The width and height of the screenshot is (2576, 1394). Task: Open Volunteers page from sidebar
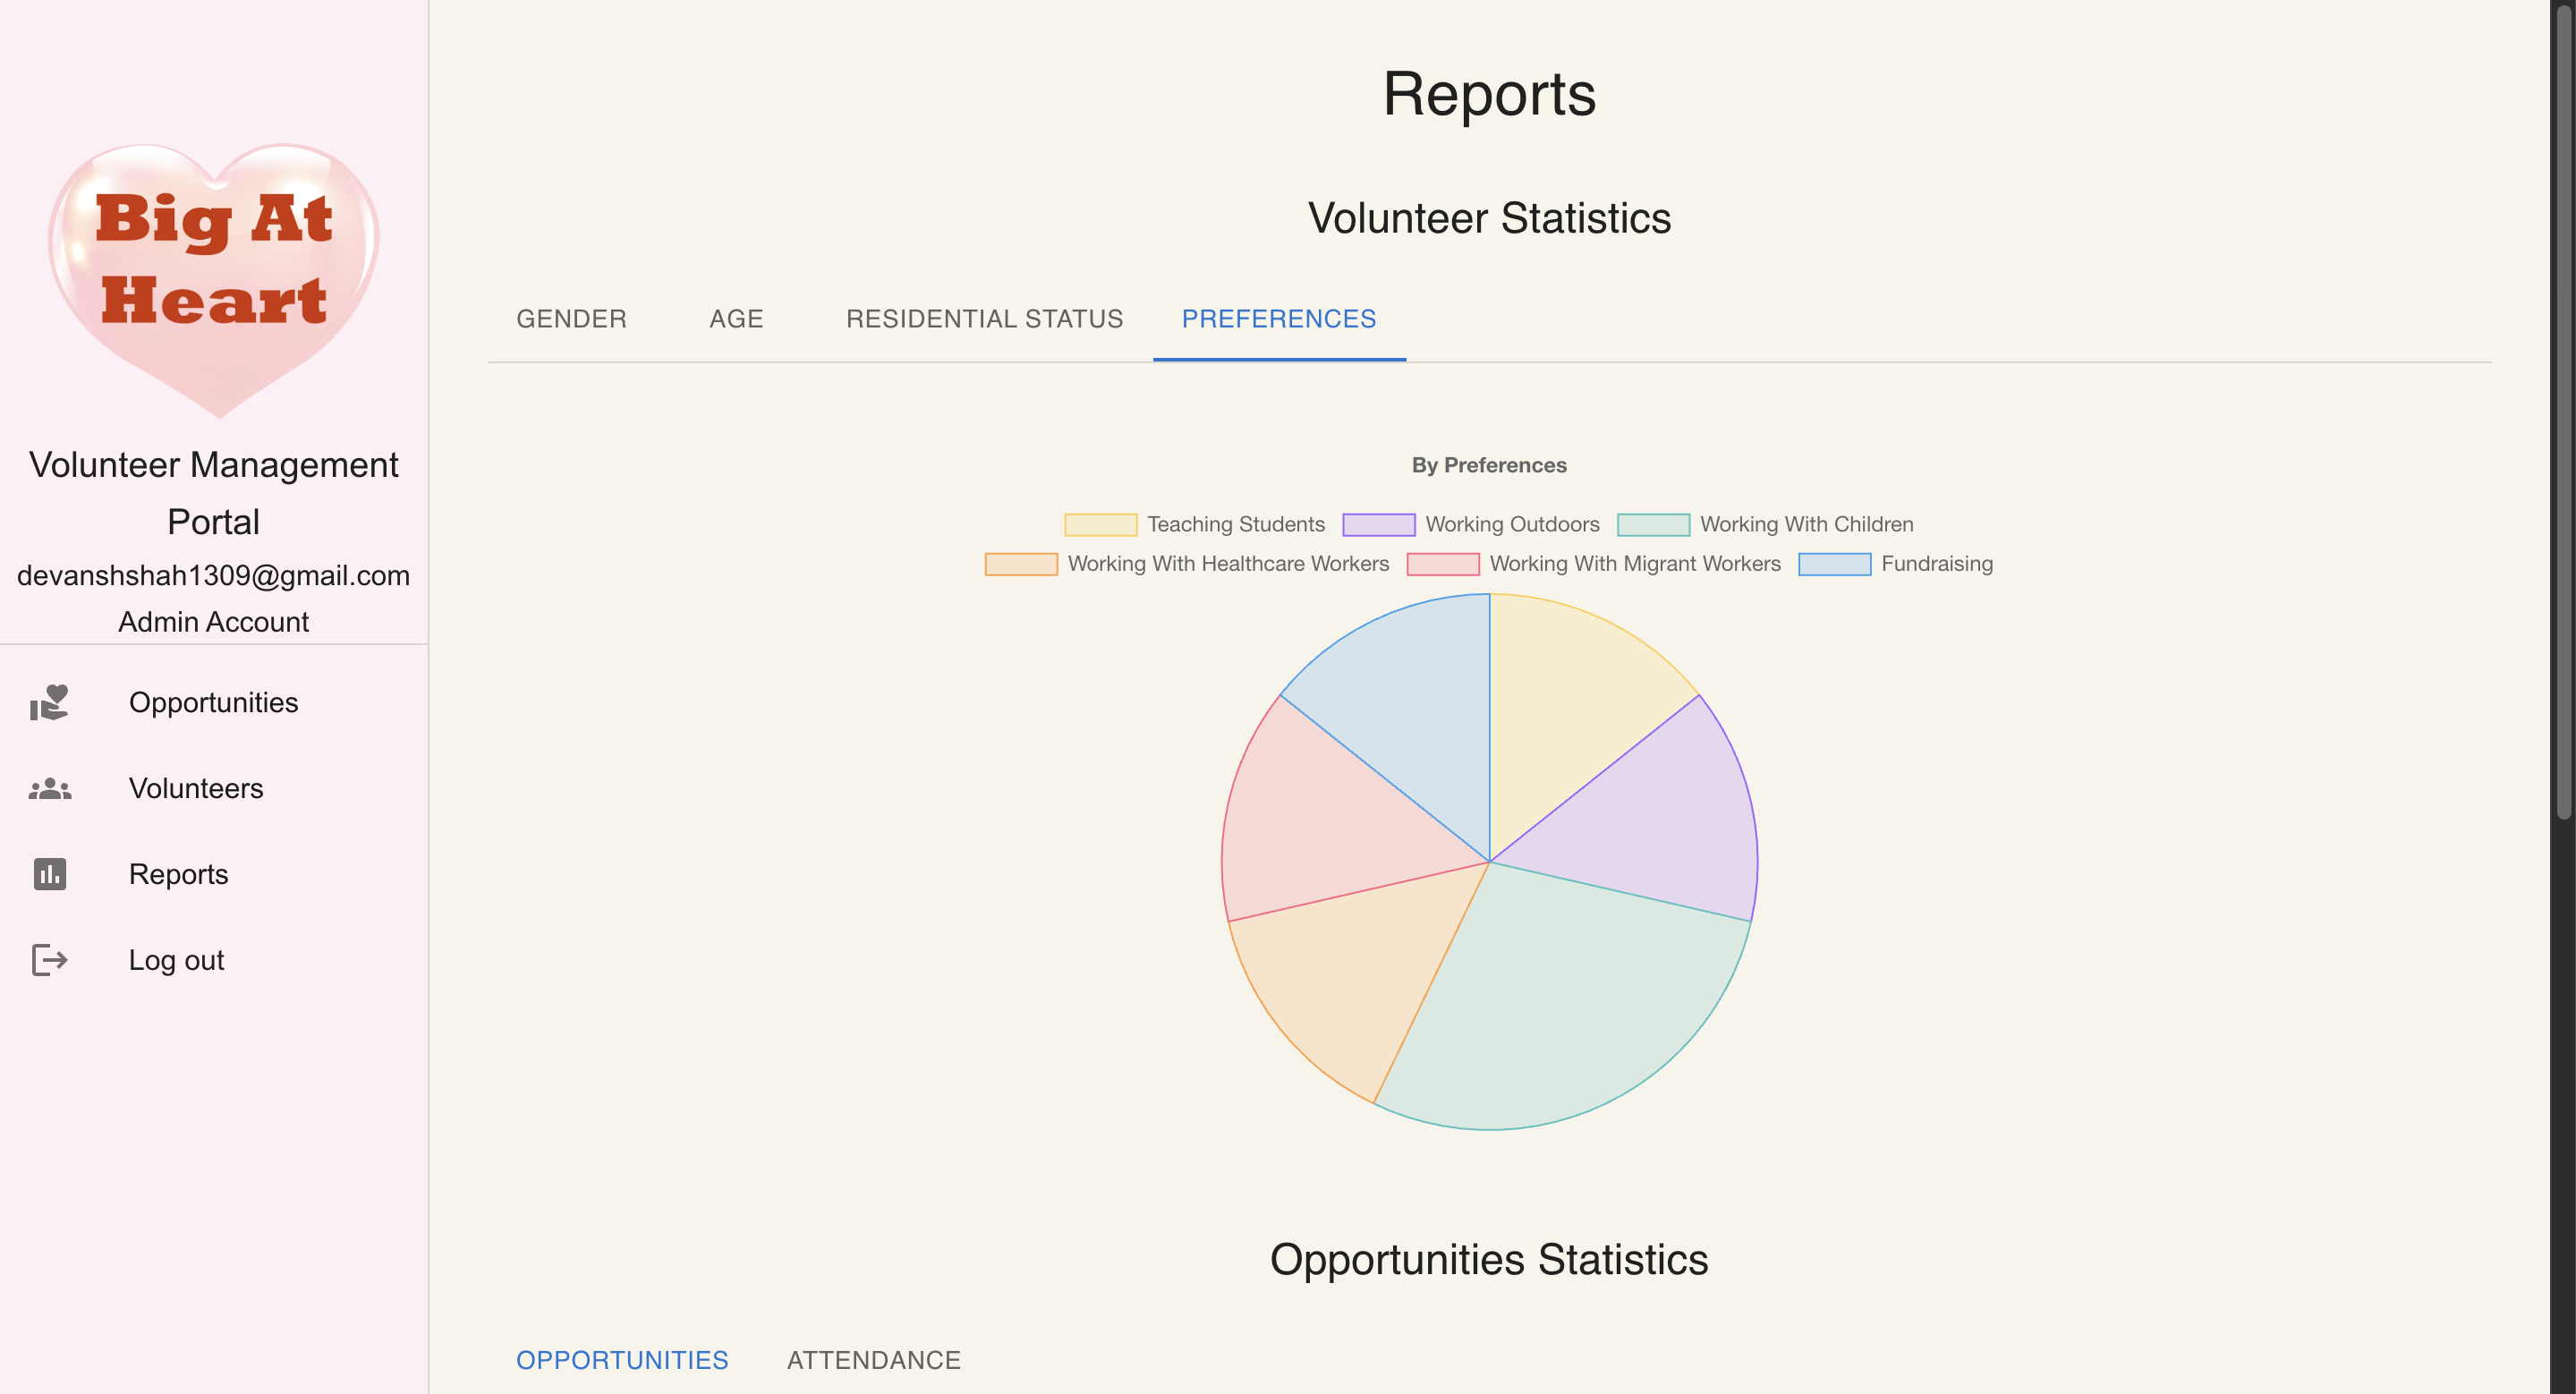click(196, 788)
